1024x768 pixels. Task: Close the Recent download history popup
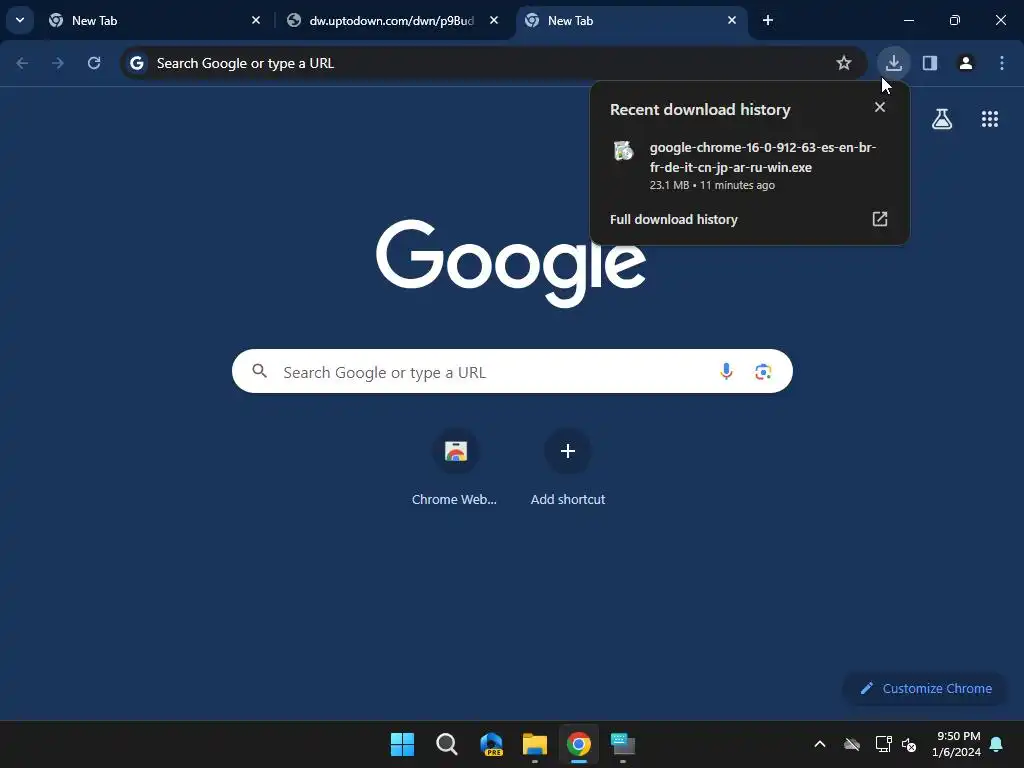880,107
